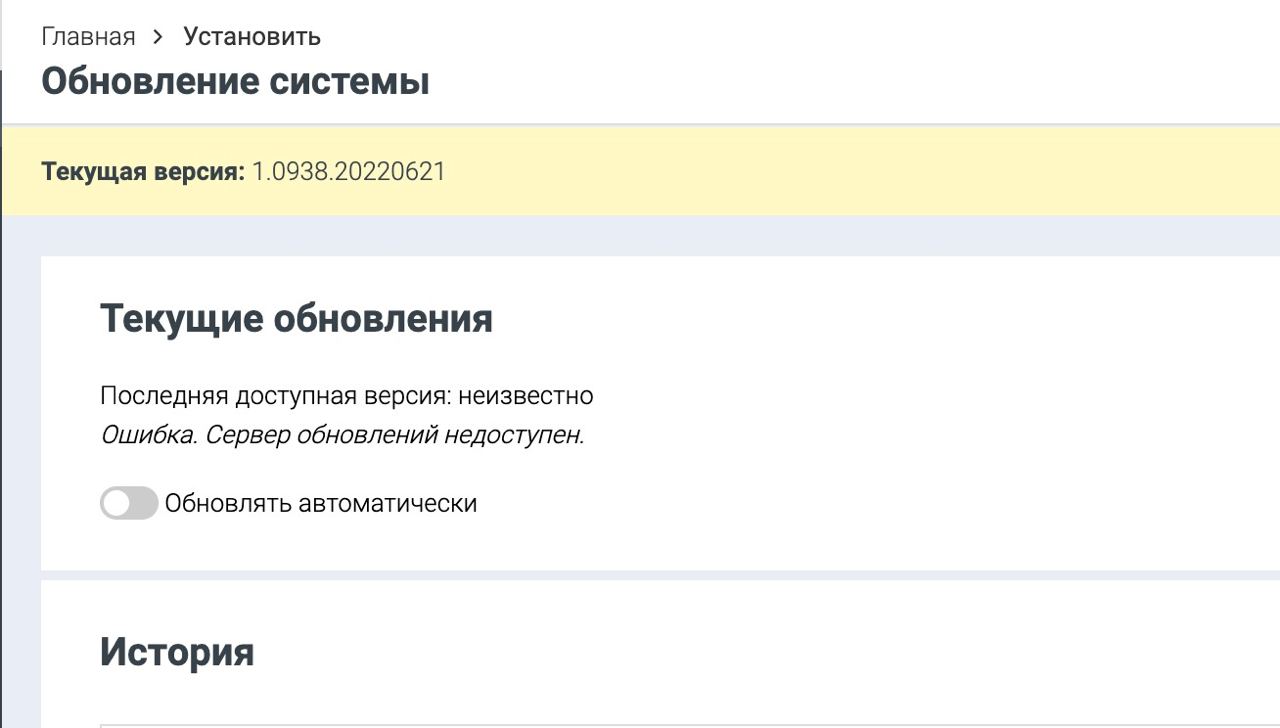
Task: Click the italic word Ошибка
Action: point(148,436)
